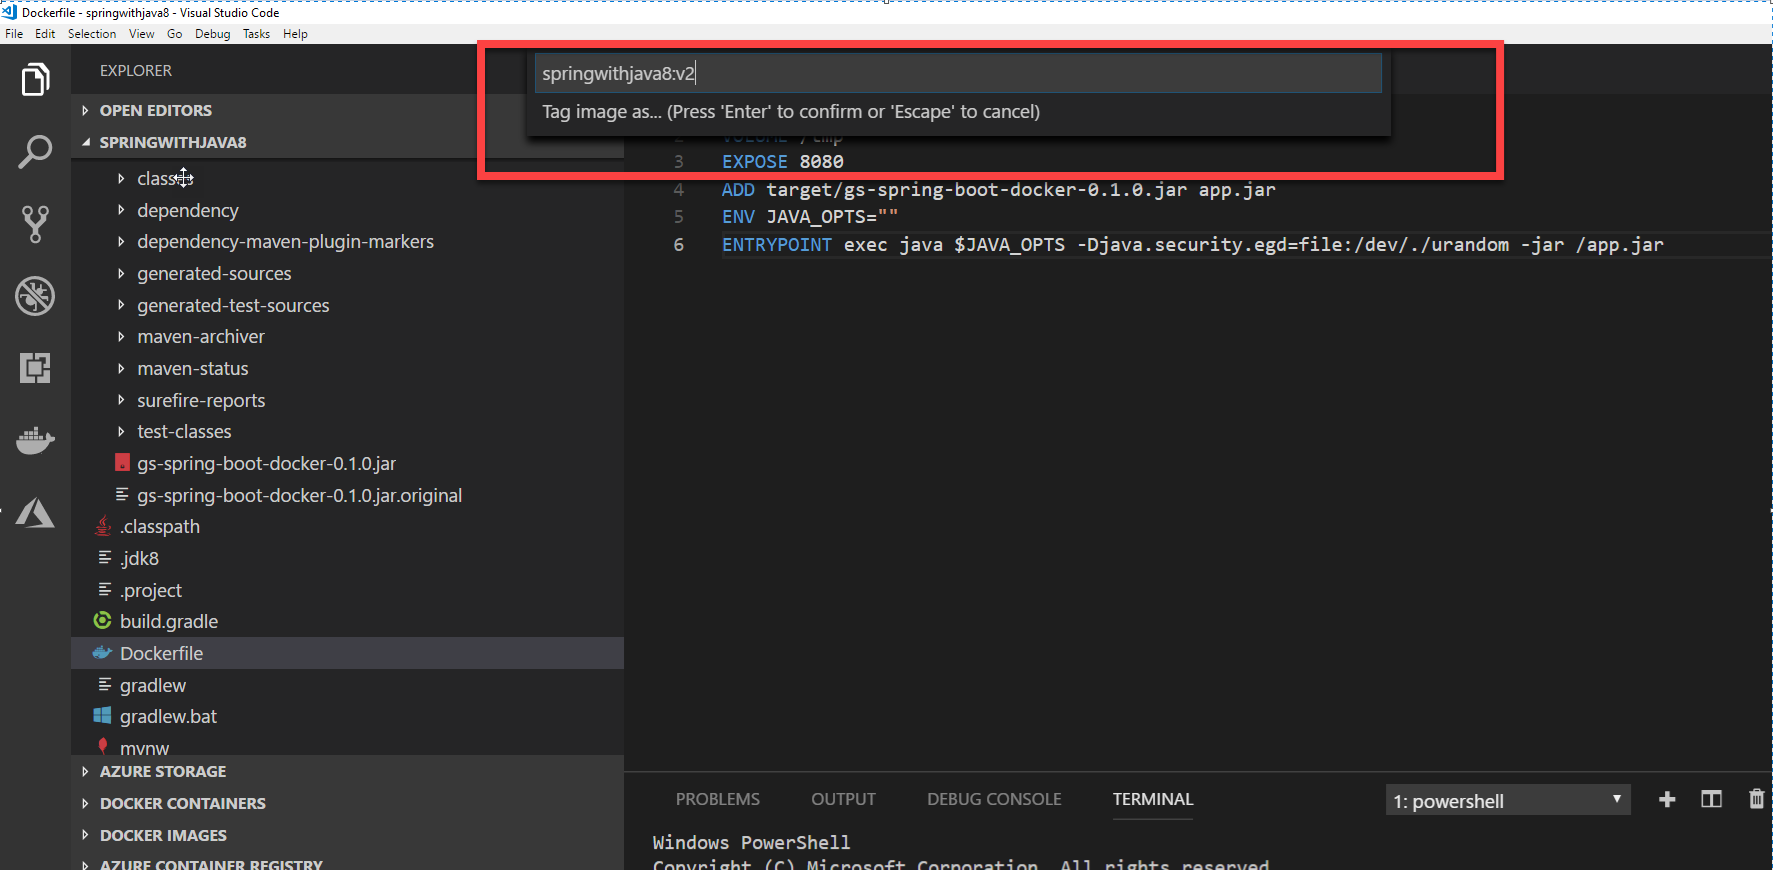
Task: Open the Docker view icon
Action: click(x=35, y=440)
